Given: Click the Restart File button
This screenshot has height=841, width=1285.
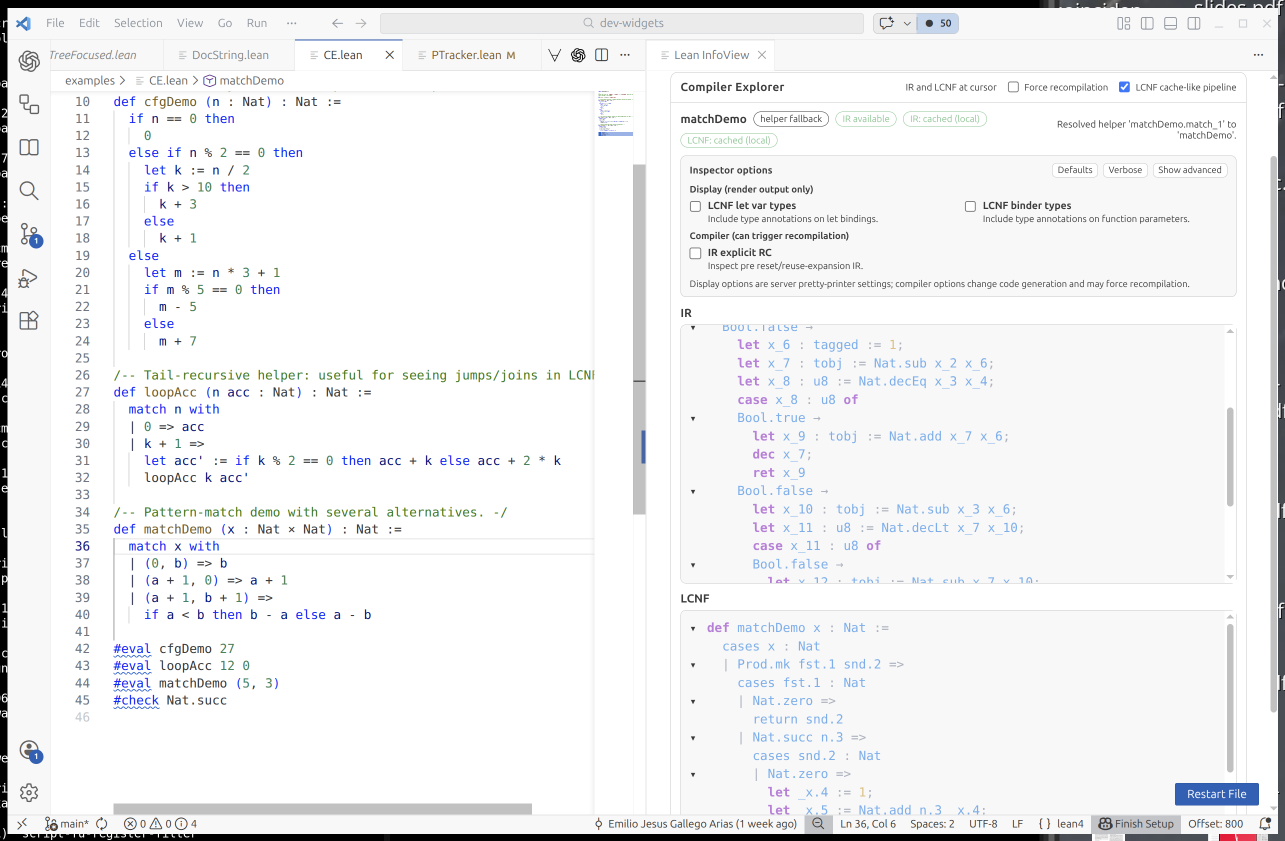Looking at the screenshot, I should click(x=1216, y=794).
